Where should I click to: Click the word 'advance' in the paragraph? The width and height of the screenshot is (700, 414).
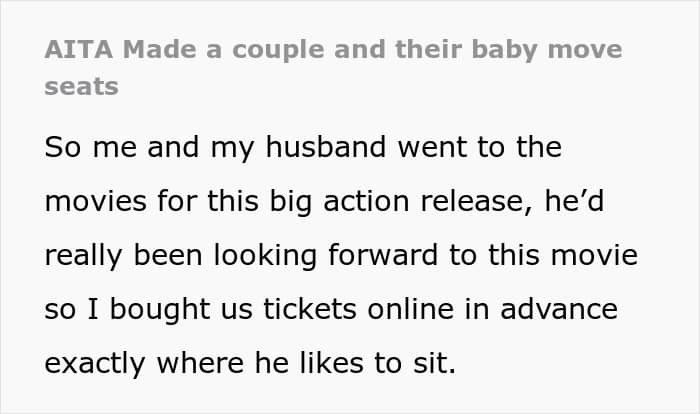[x=559, y=309]
